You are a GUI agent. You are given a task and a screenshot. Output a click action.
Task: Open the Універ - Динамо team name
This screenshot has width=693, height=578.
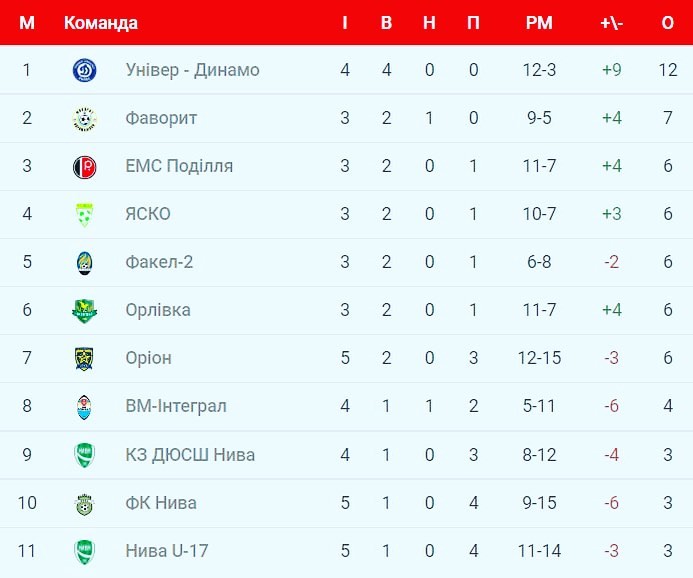(x=192, y=70)
